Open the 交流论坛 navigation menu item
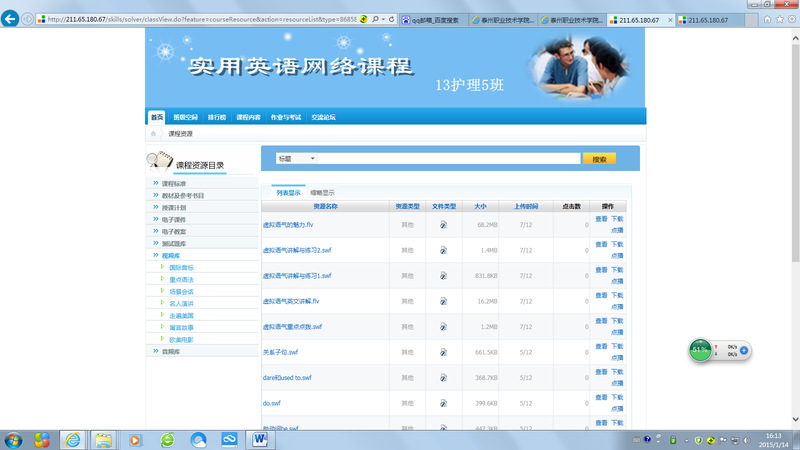 (323, 117)
